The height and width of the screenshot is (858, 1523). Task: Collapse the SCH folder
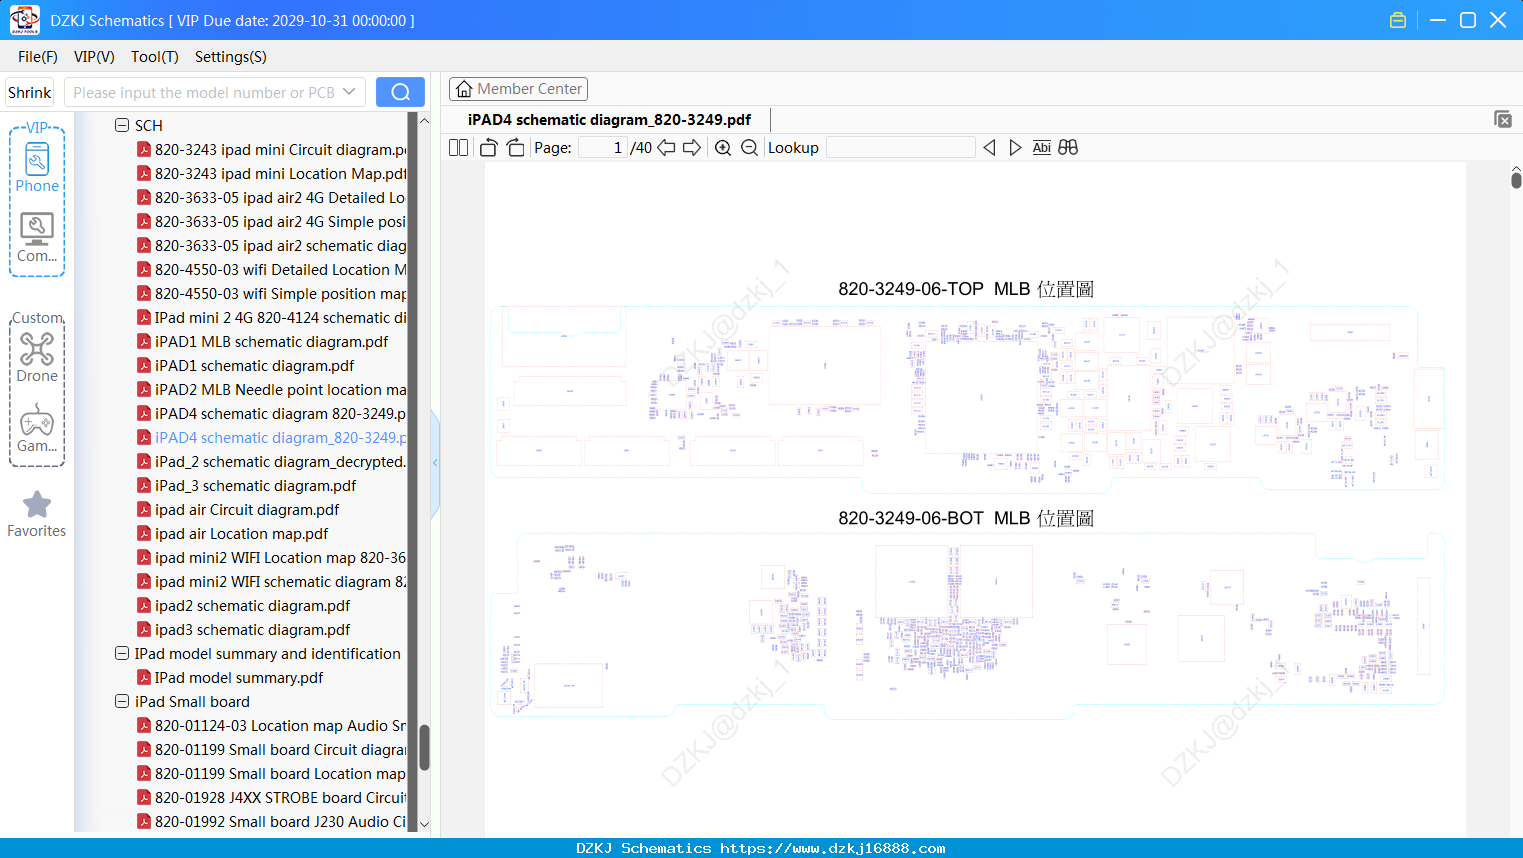pyautogui.click(x=122, y=126)
